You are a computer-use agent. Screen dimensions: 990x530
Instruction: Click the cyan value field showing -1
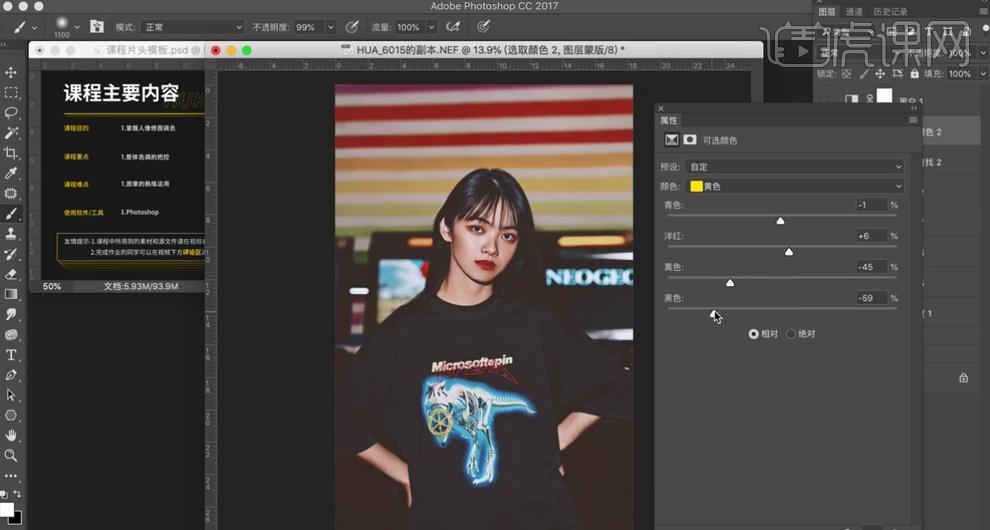[871, 205]
